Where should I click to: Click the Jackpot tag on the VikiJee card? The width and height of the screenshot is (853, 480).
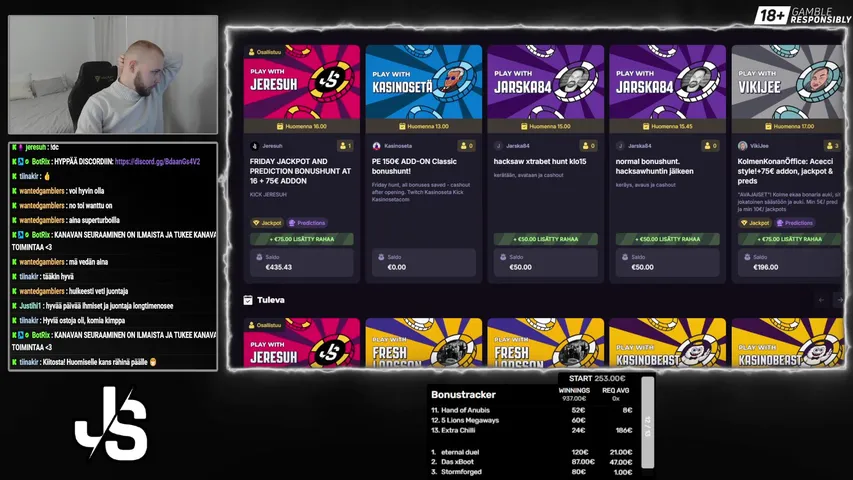(755, 223)
